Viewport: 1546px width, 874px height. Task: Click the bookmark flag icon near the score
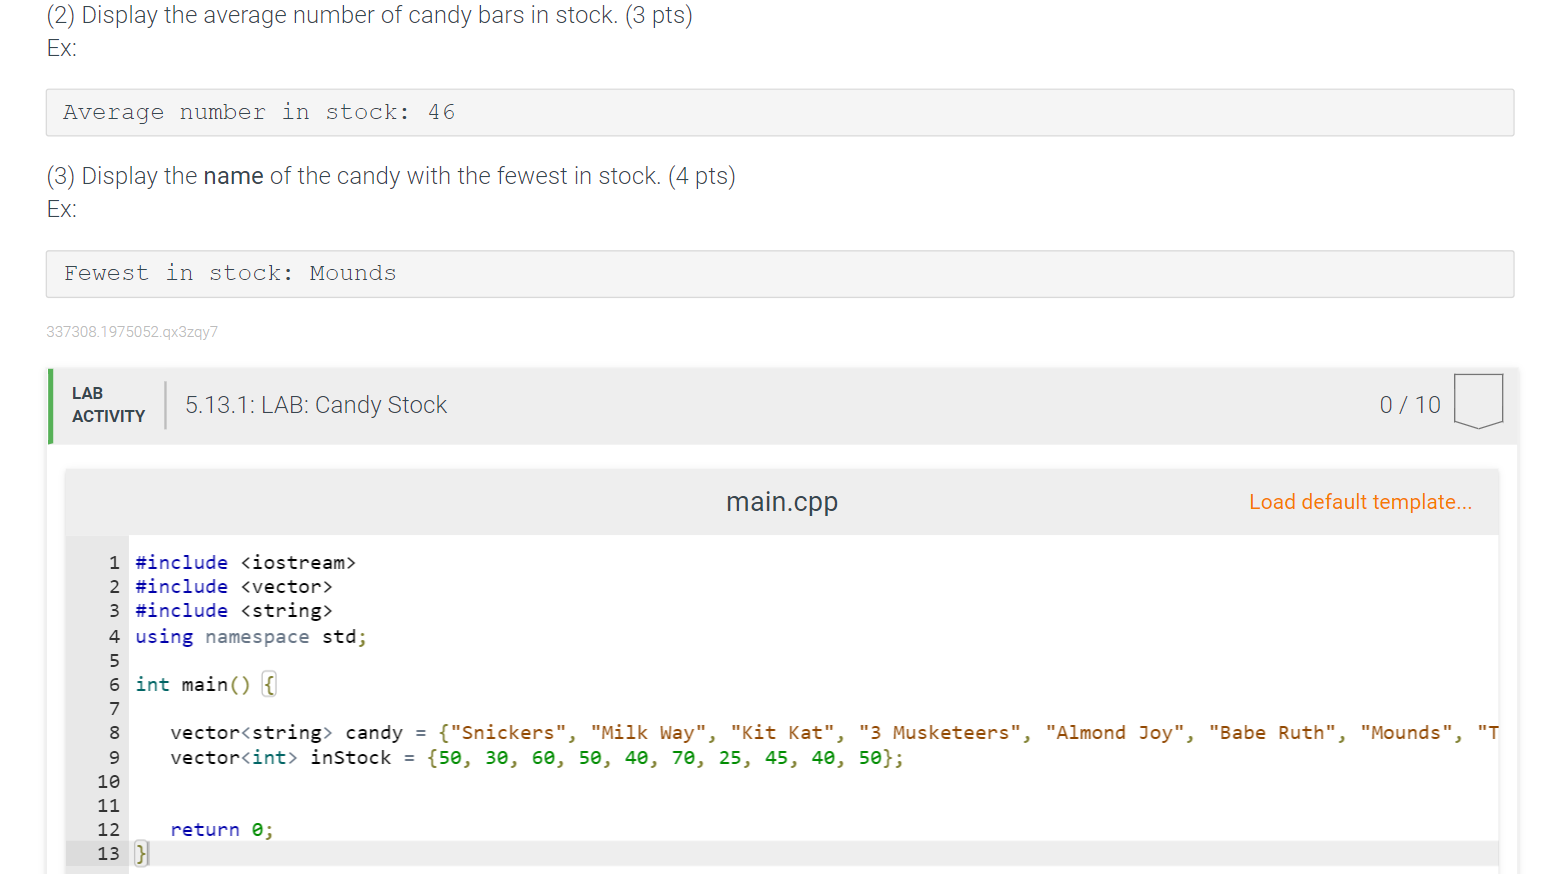point(1478,400)
